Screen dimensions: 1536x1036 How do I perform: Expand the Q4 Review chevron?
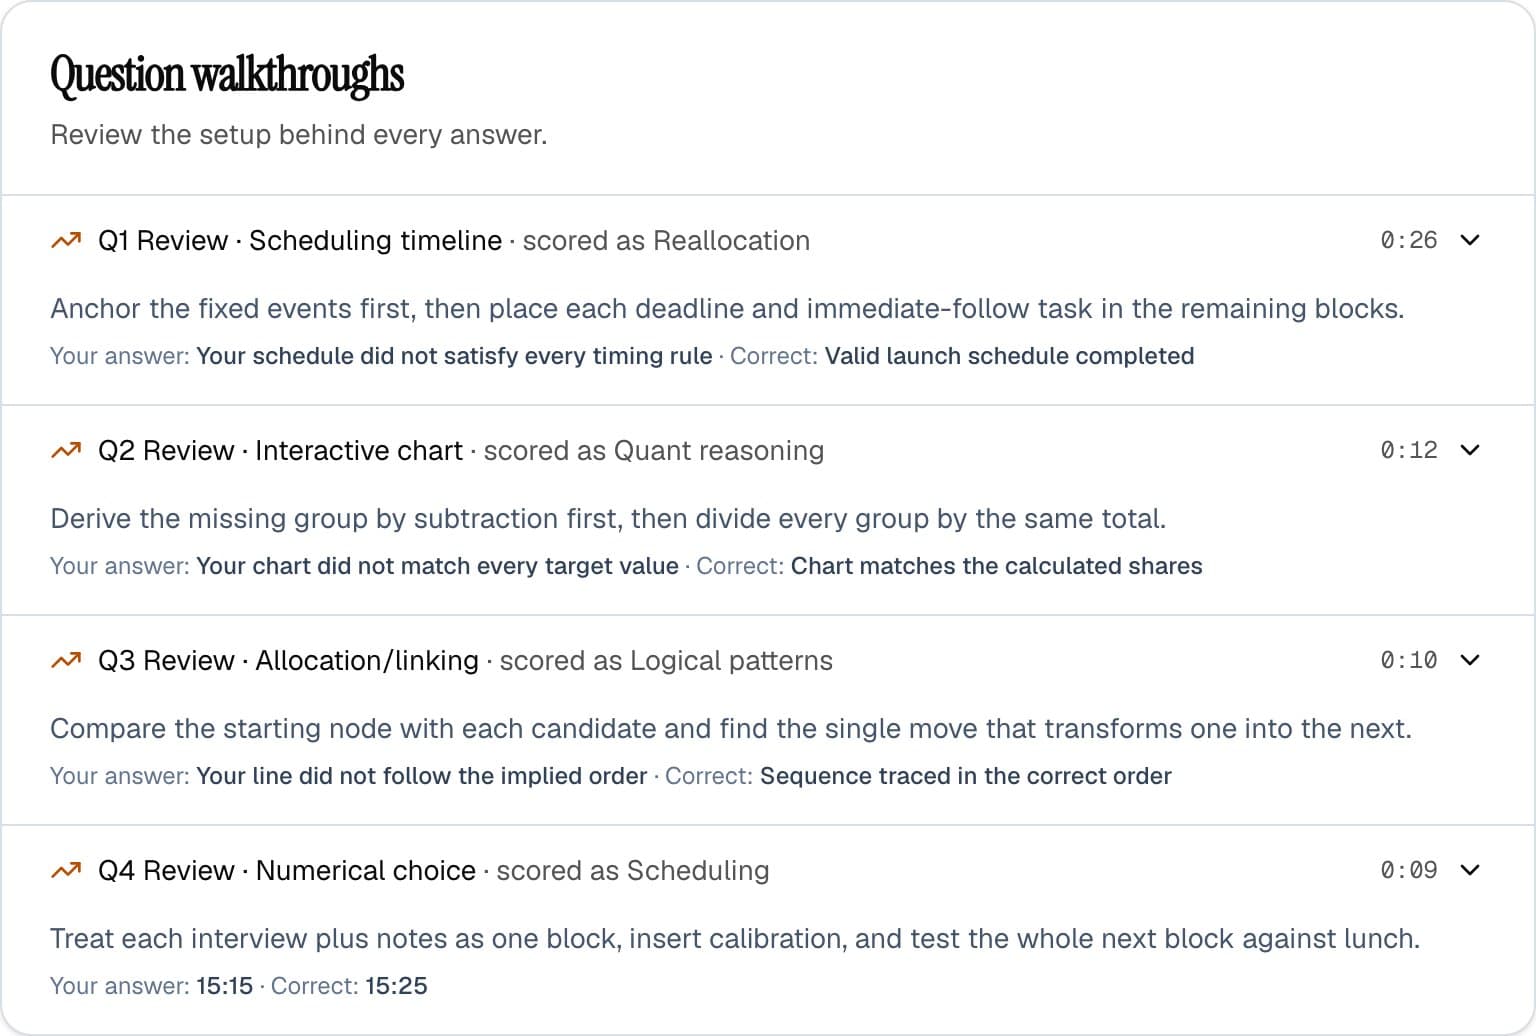[1469, 870]
